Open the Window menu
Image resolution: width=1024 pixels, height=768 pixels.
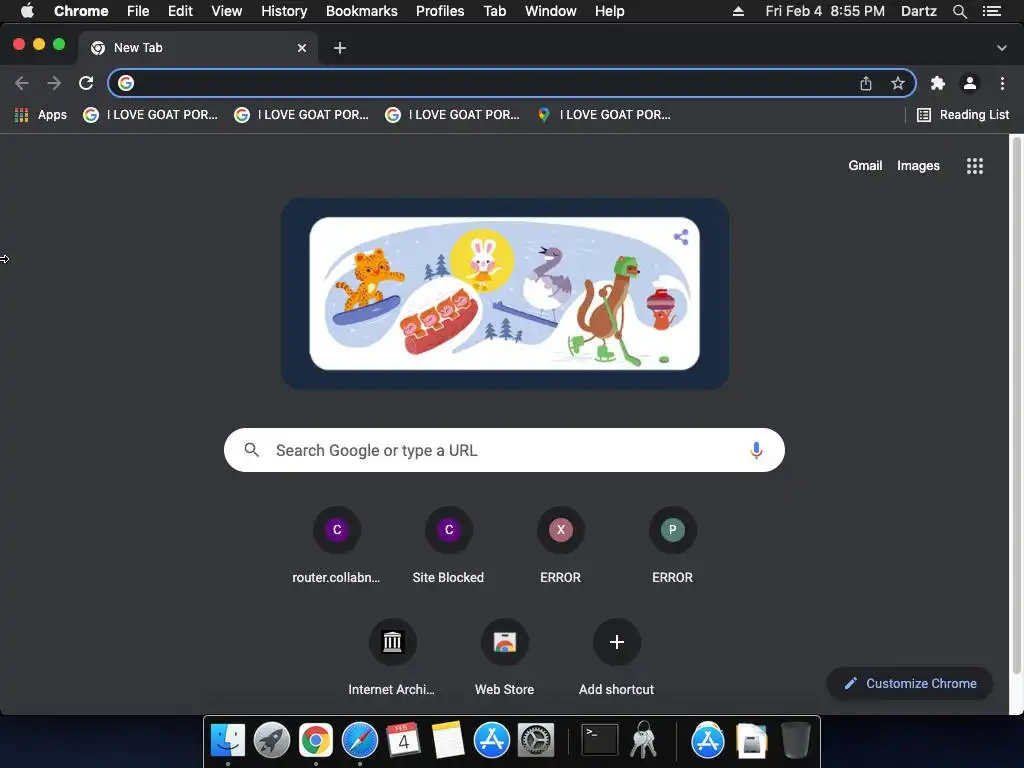click(551, 11)
